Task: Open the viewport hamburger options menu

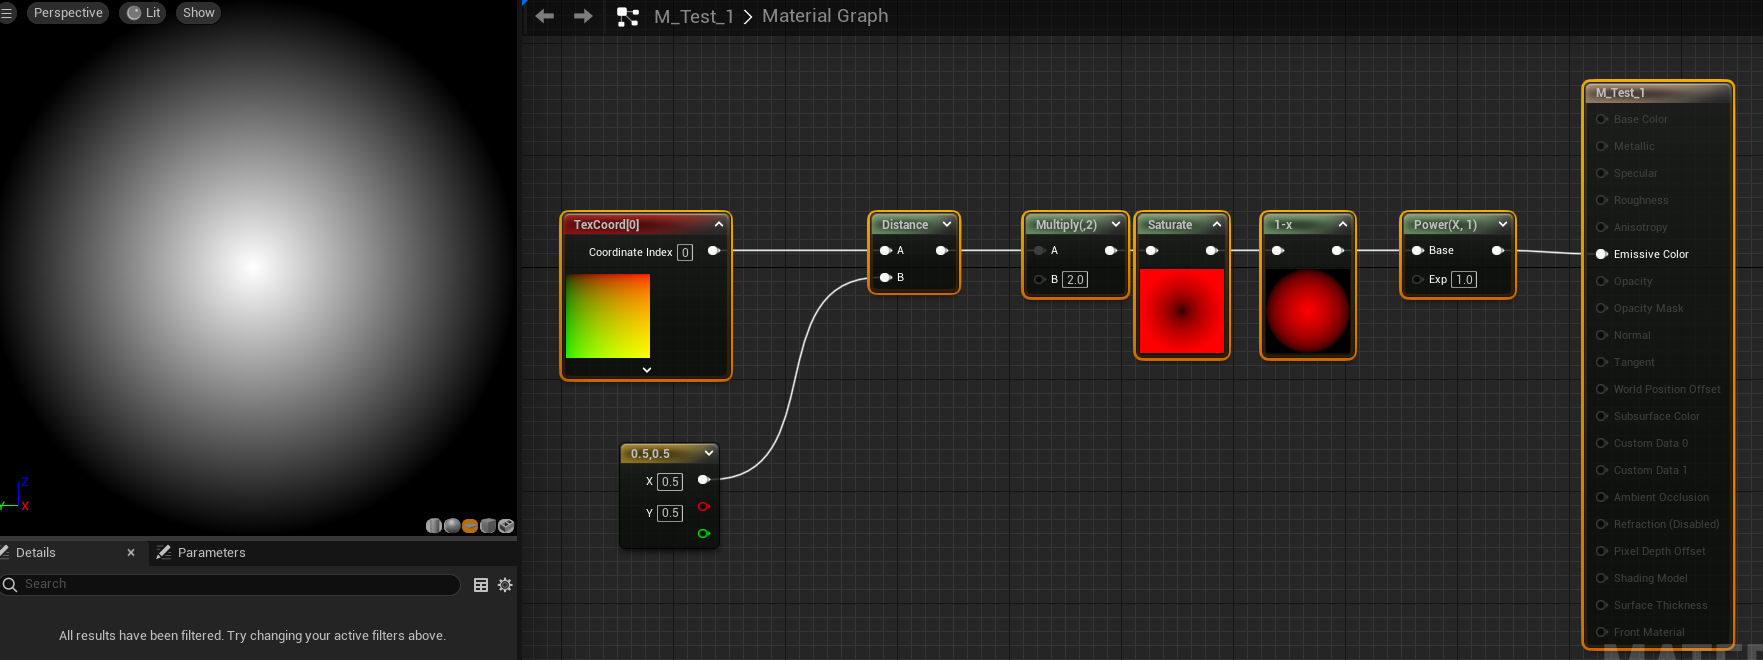Action: [7, 13]
